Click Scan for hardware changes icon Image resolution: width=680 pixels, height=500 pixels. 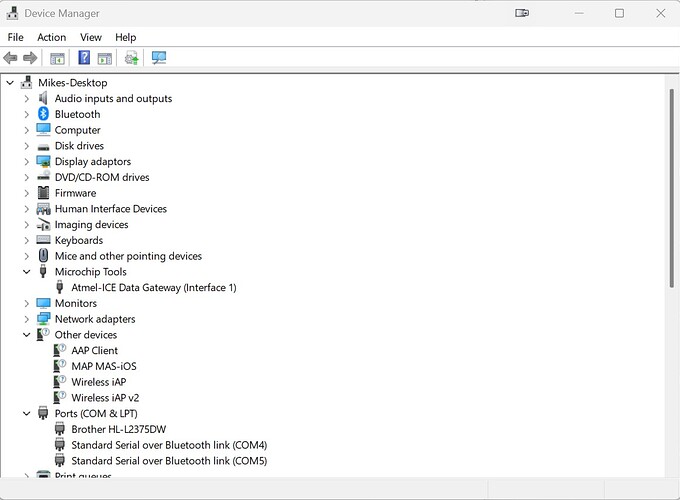159,58
